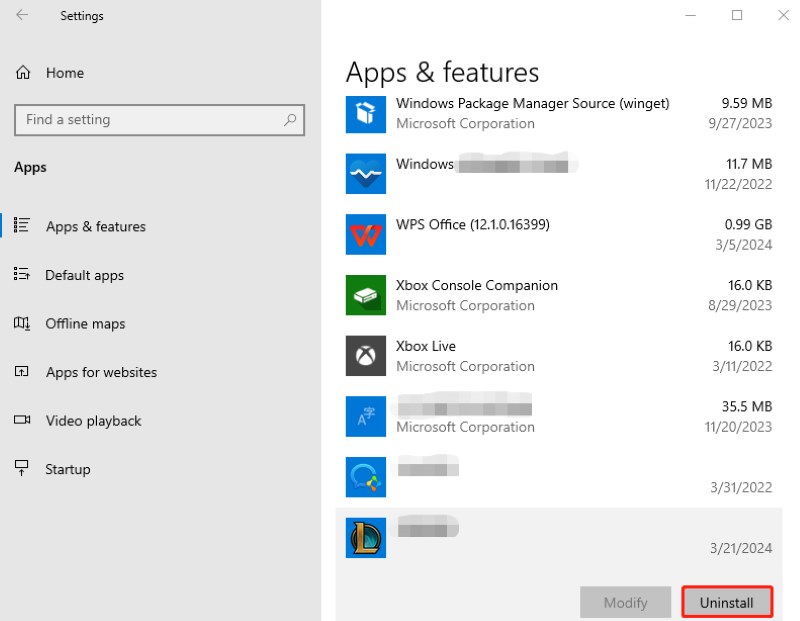Screen dimensions: 800x621
Task: Click the WPS Office icon
Action: [366, 234]
